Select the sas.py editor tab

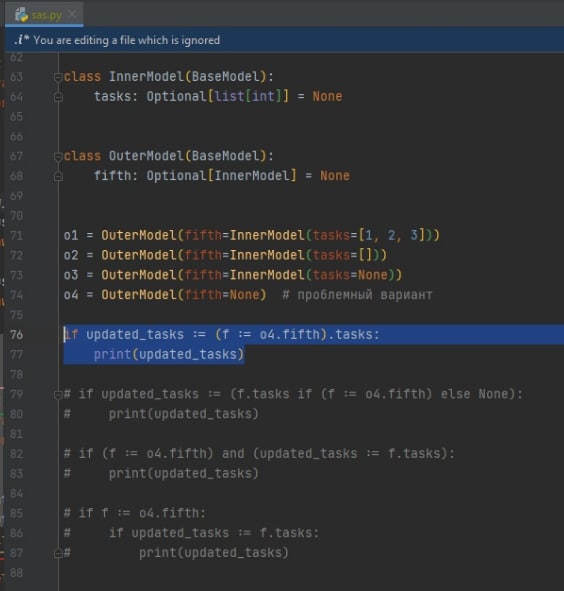coord(44,15)
